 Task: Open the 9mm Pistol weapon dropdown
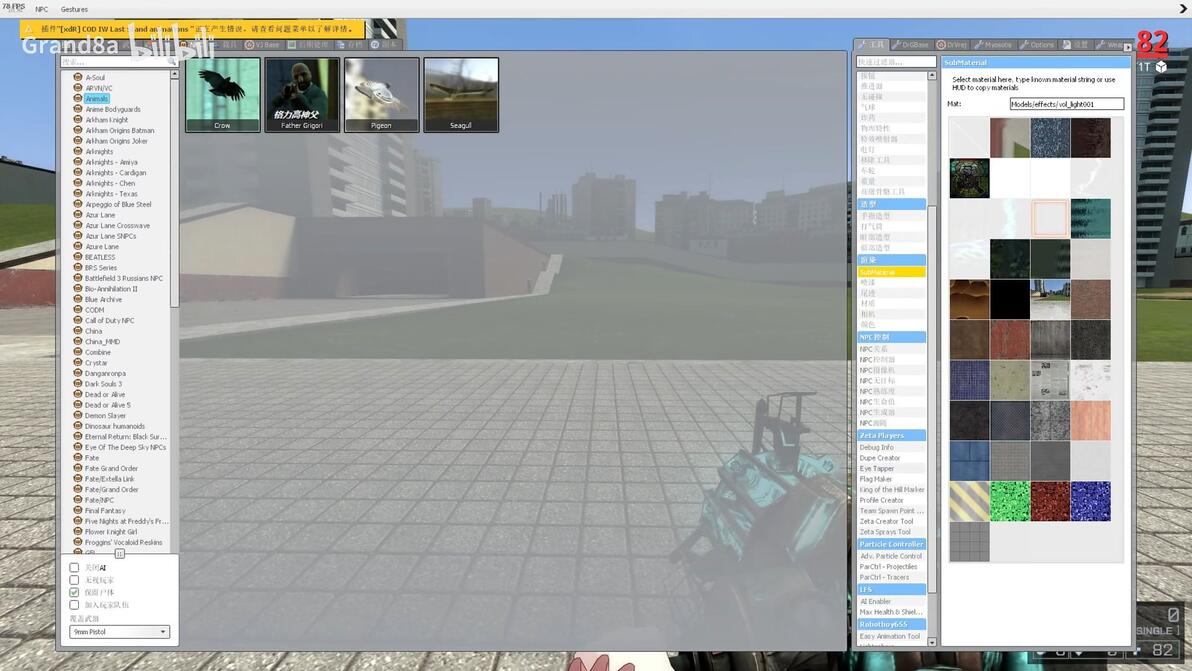click(119, 631)
